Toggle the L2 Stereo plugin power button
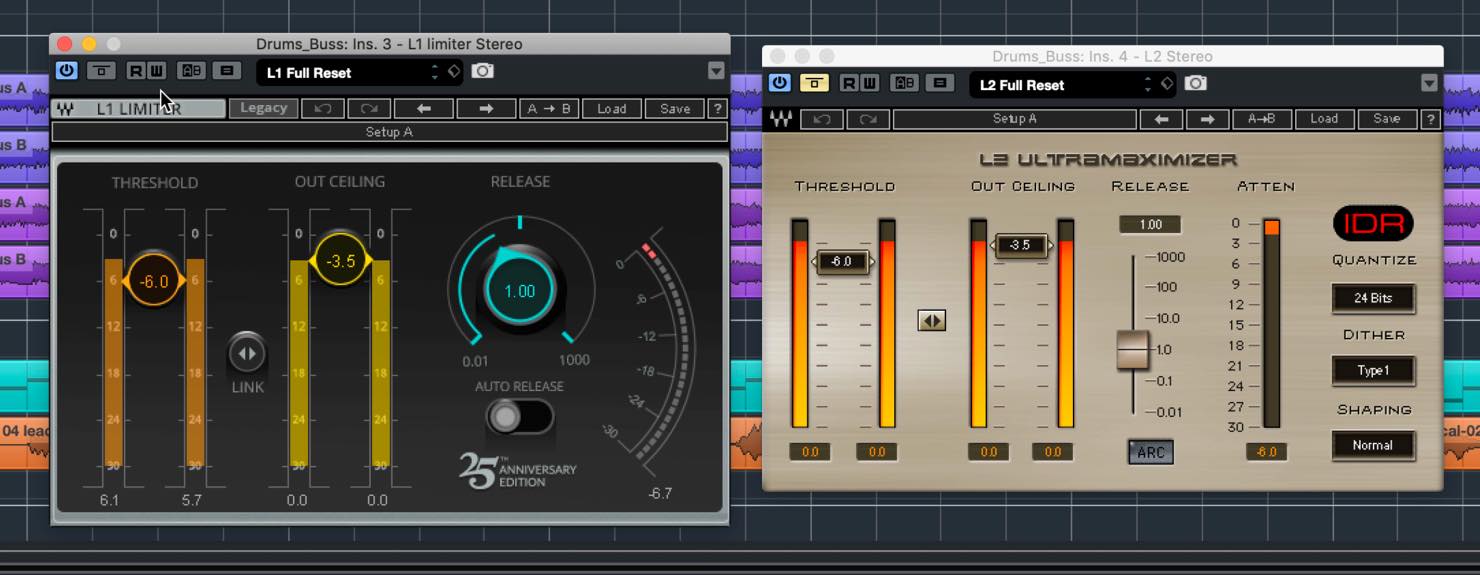The width and height of the screenshot is (1480, 575). click(780, 83)
